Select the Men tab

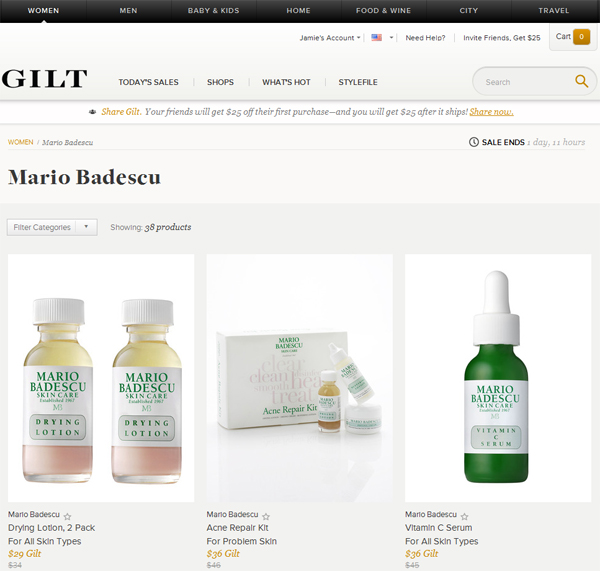[x=128, y=11]
